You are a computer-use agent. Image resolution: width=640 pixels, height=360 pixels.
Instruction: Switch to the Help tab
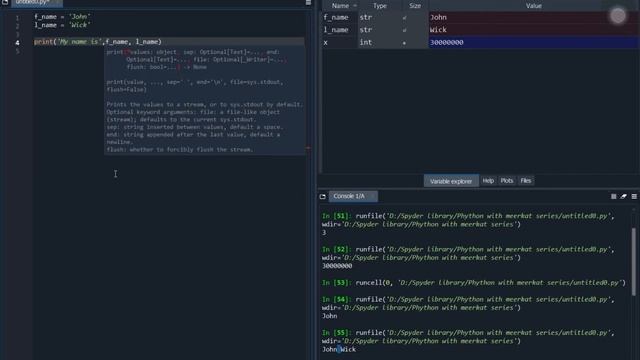click(488, 180)
